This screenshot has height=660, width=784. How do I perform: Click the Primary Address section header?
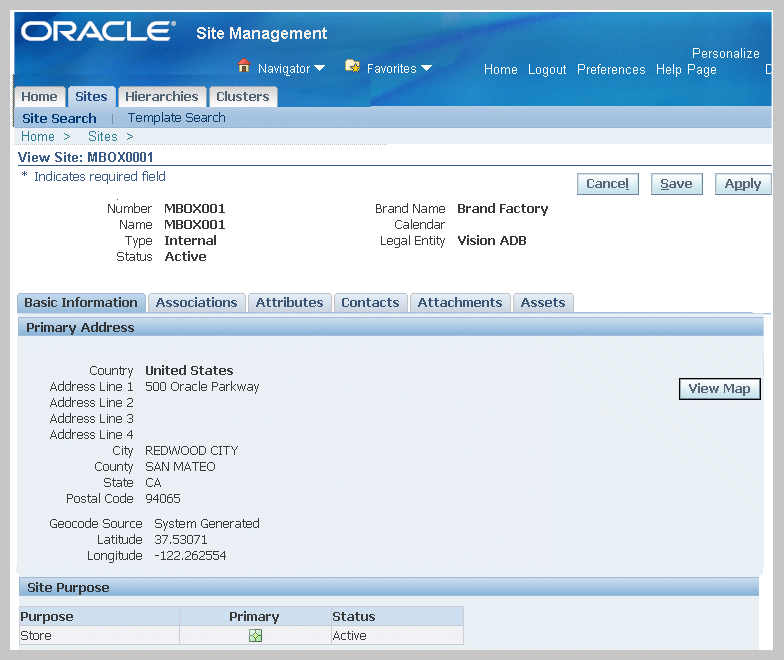tap(391, 328)
